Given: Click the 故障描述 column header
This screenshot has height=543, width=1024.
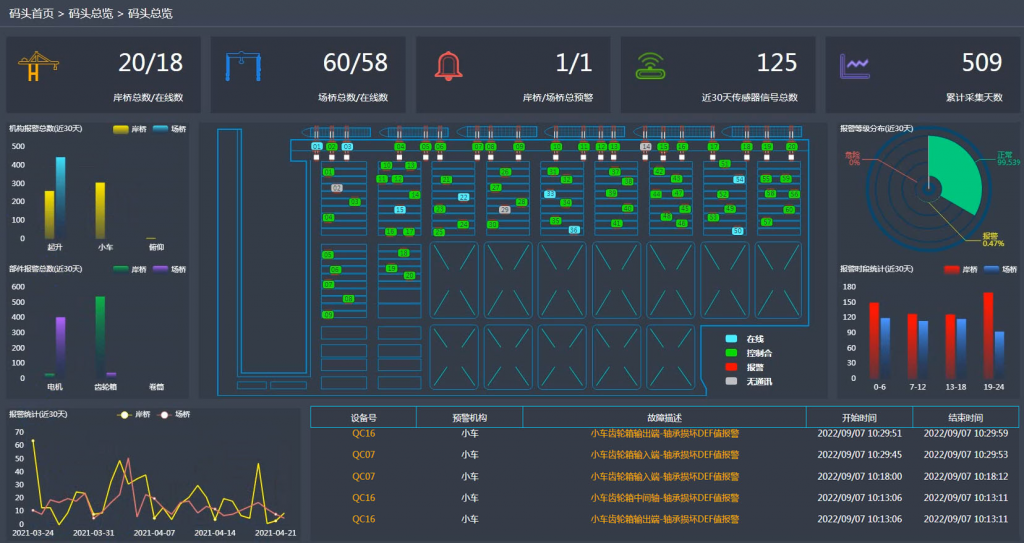Looking at the screenshot, I should coord(664,418).
